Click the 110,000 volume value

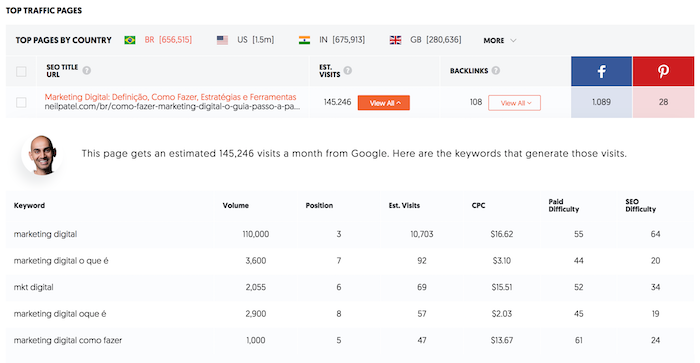click(256, 234)
